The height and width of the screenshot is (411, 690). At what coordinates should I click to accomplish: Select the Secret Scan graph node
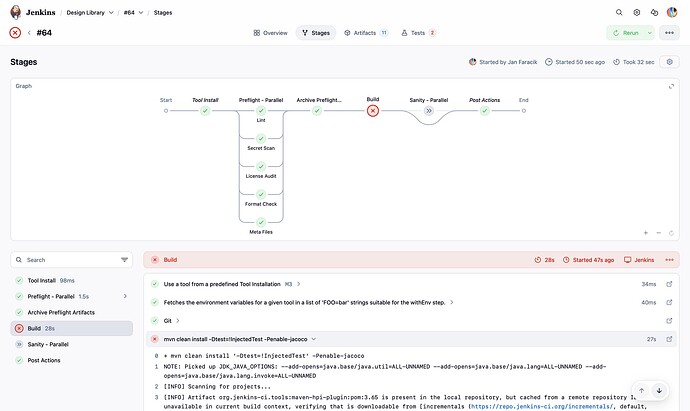pos(261,139)
